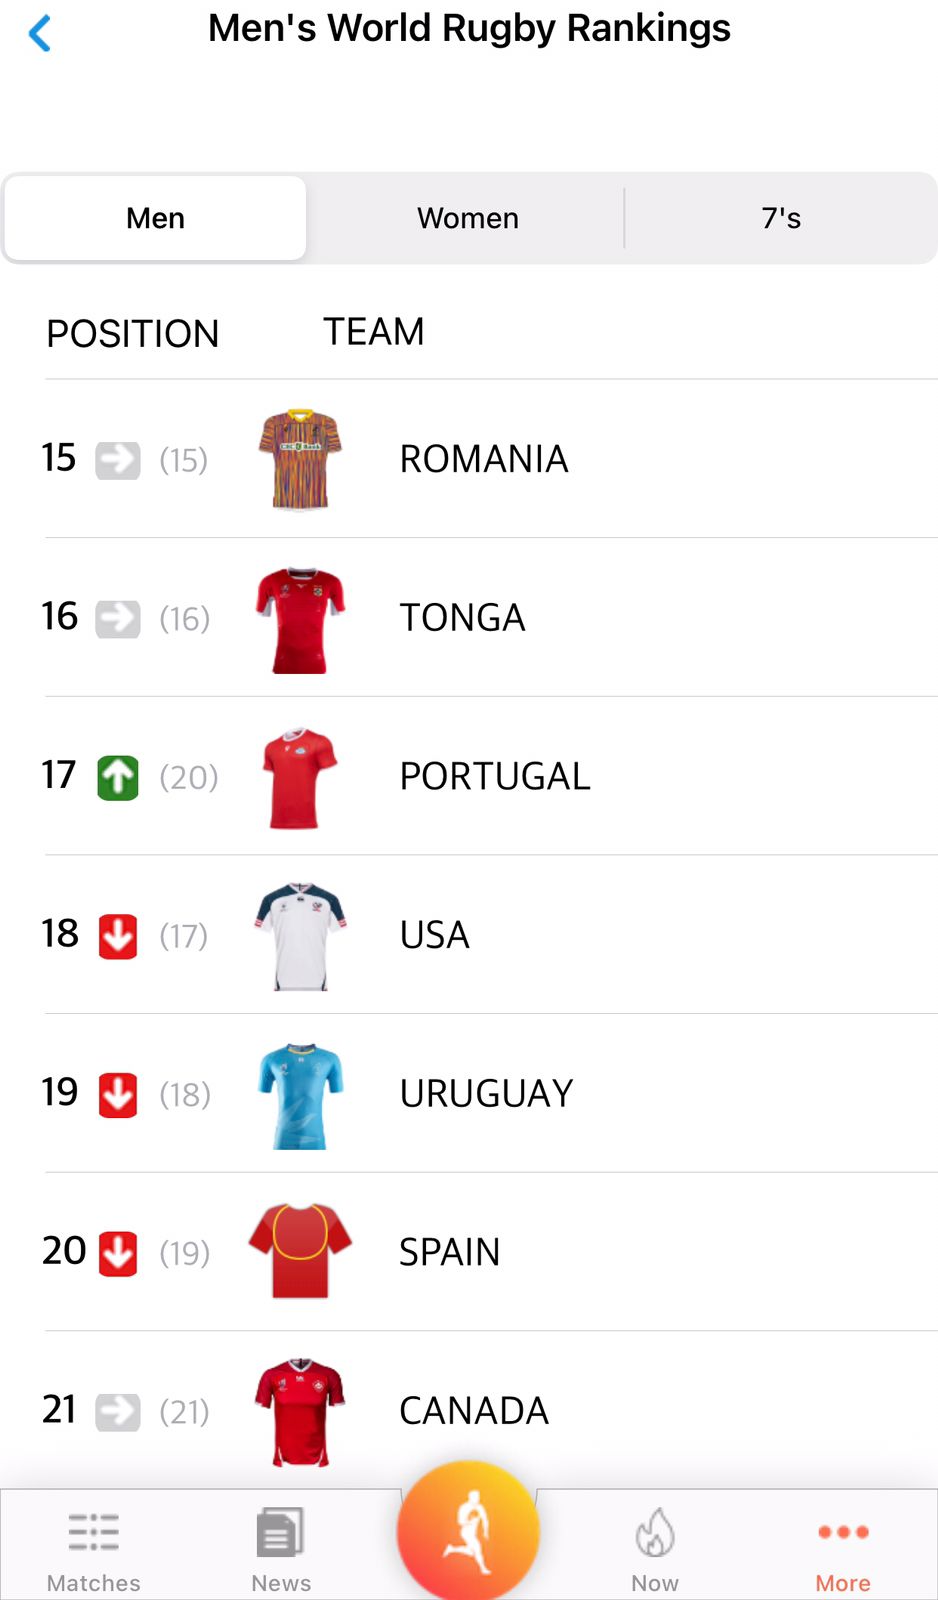Select the Men rankings tab

pos(156,218)
